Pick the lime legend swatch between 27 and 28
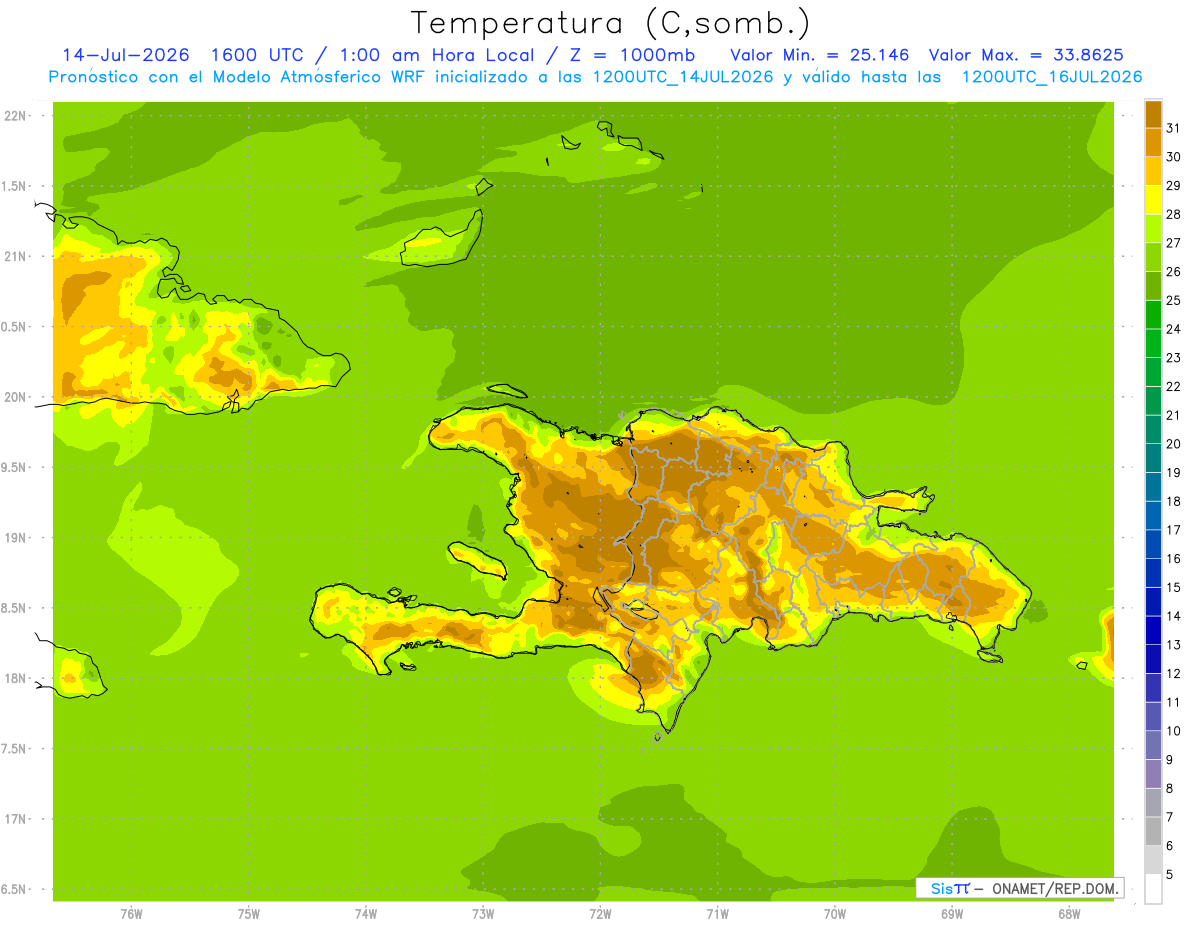The image size is (1200, 927). tap(1154, 229)
